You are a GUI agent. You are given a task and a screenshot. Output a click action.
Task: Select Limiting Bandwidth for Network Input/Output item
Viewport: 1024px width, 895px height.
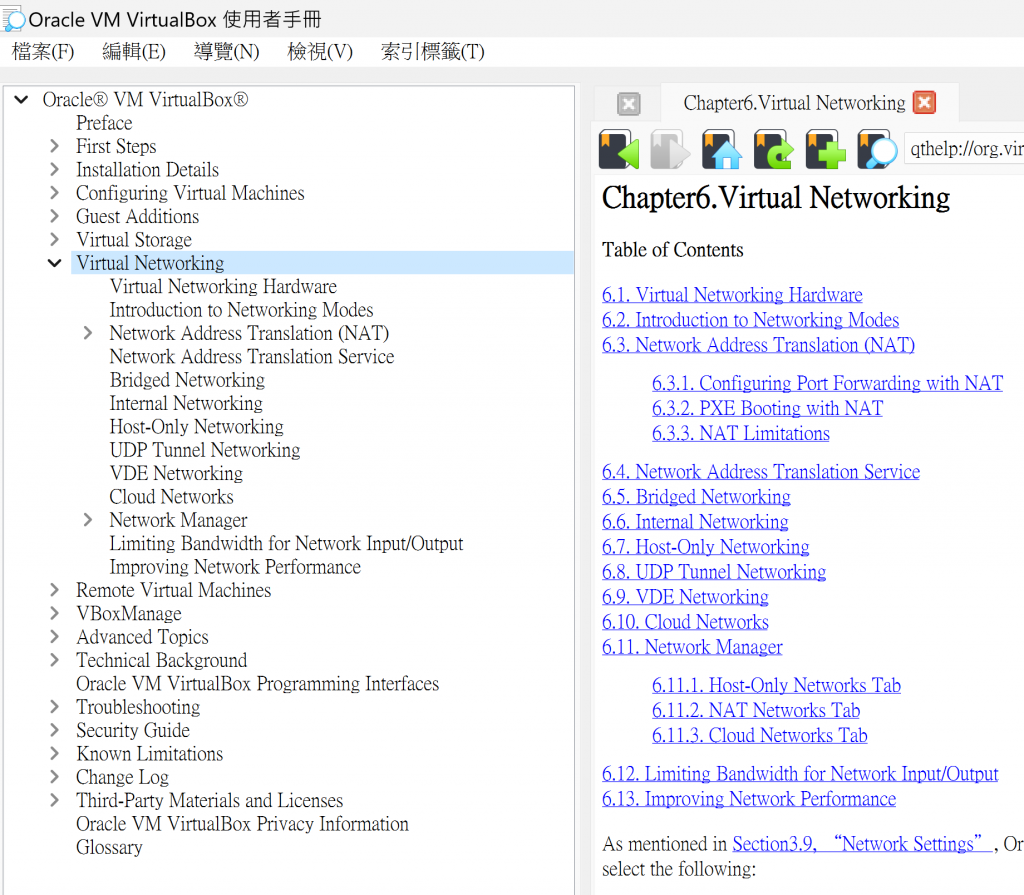(x=286, y=544)
